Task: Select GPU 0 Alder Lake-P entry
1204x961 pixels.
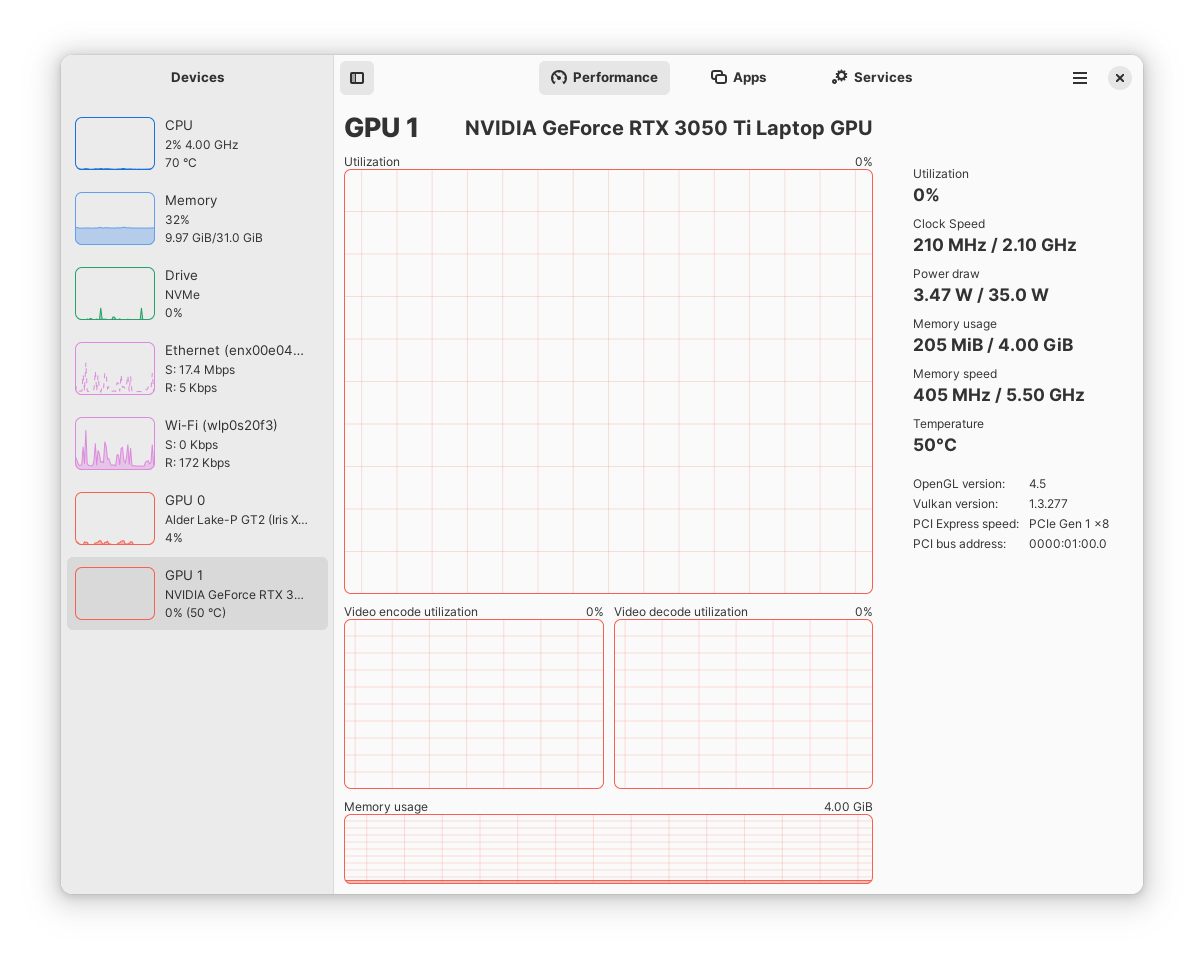Action: point(197,519)
